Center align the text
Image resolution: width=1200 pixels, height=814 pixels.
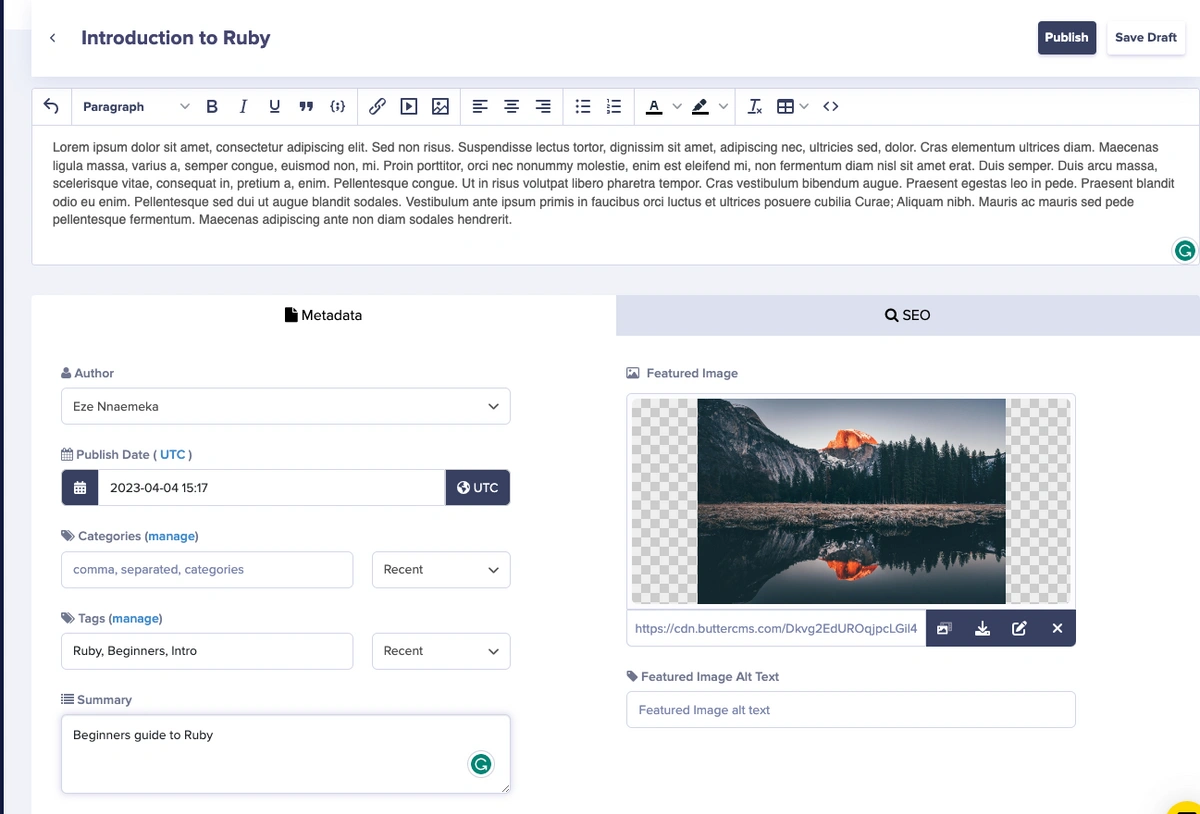click(x=511, y=106)
